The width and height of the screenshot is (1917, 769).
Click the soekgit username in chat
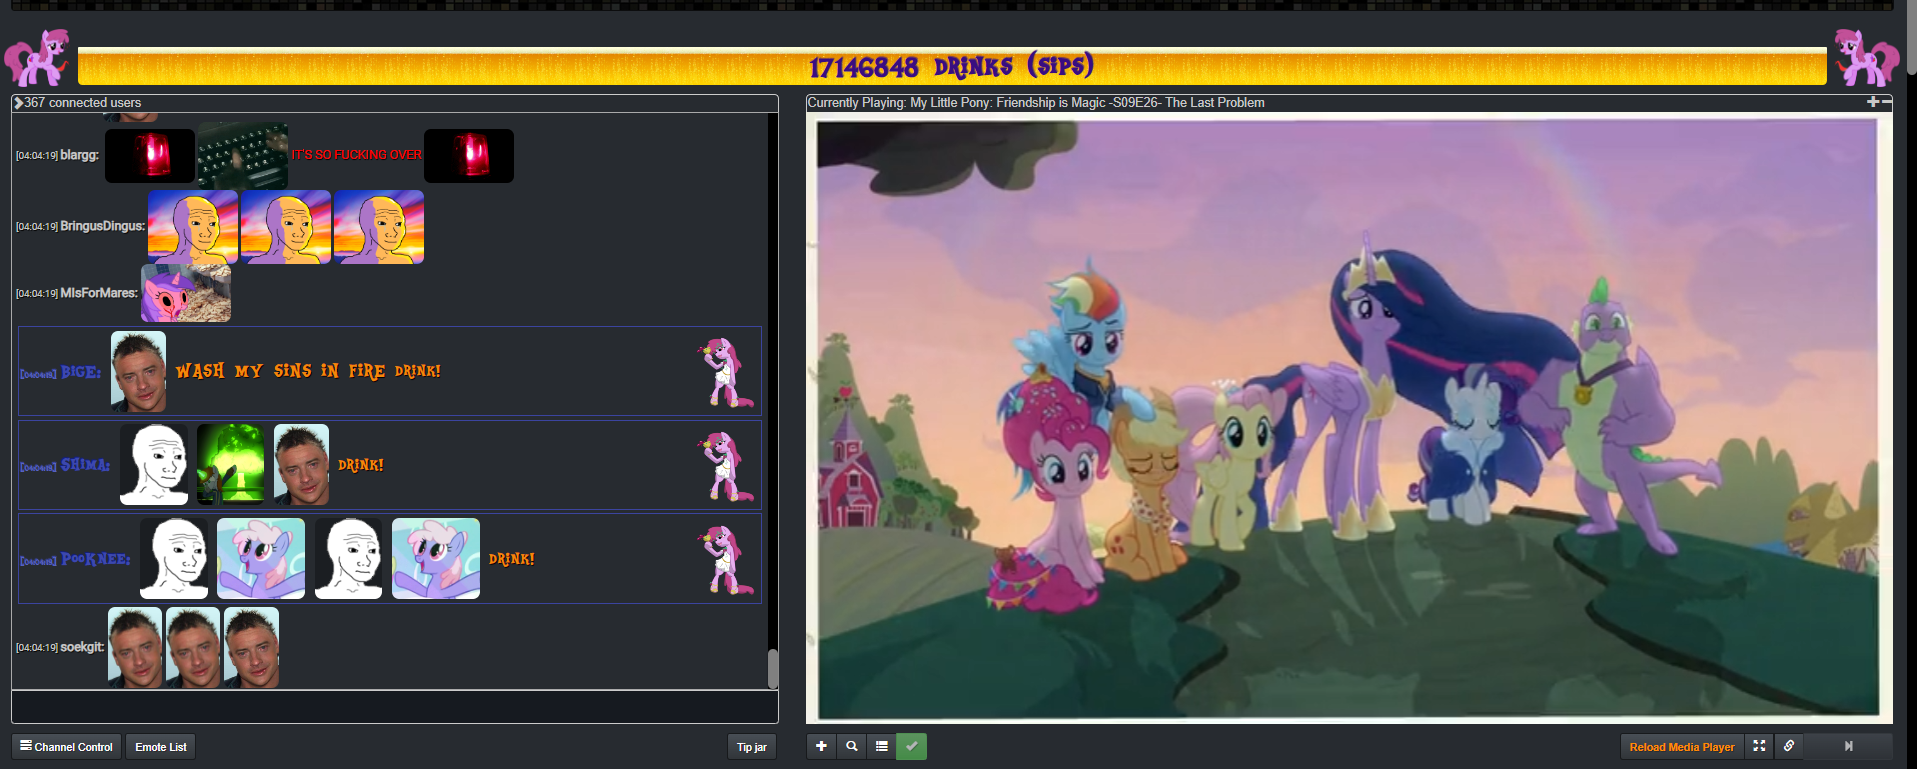[81, 647]
